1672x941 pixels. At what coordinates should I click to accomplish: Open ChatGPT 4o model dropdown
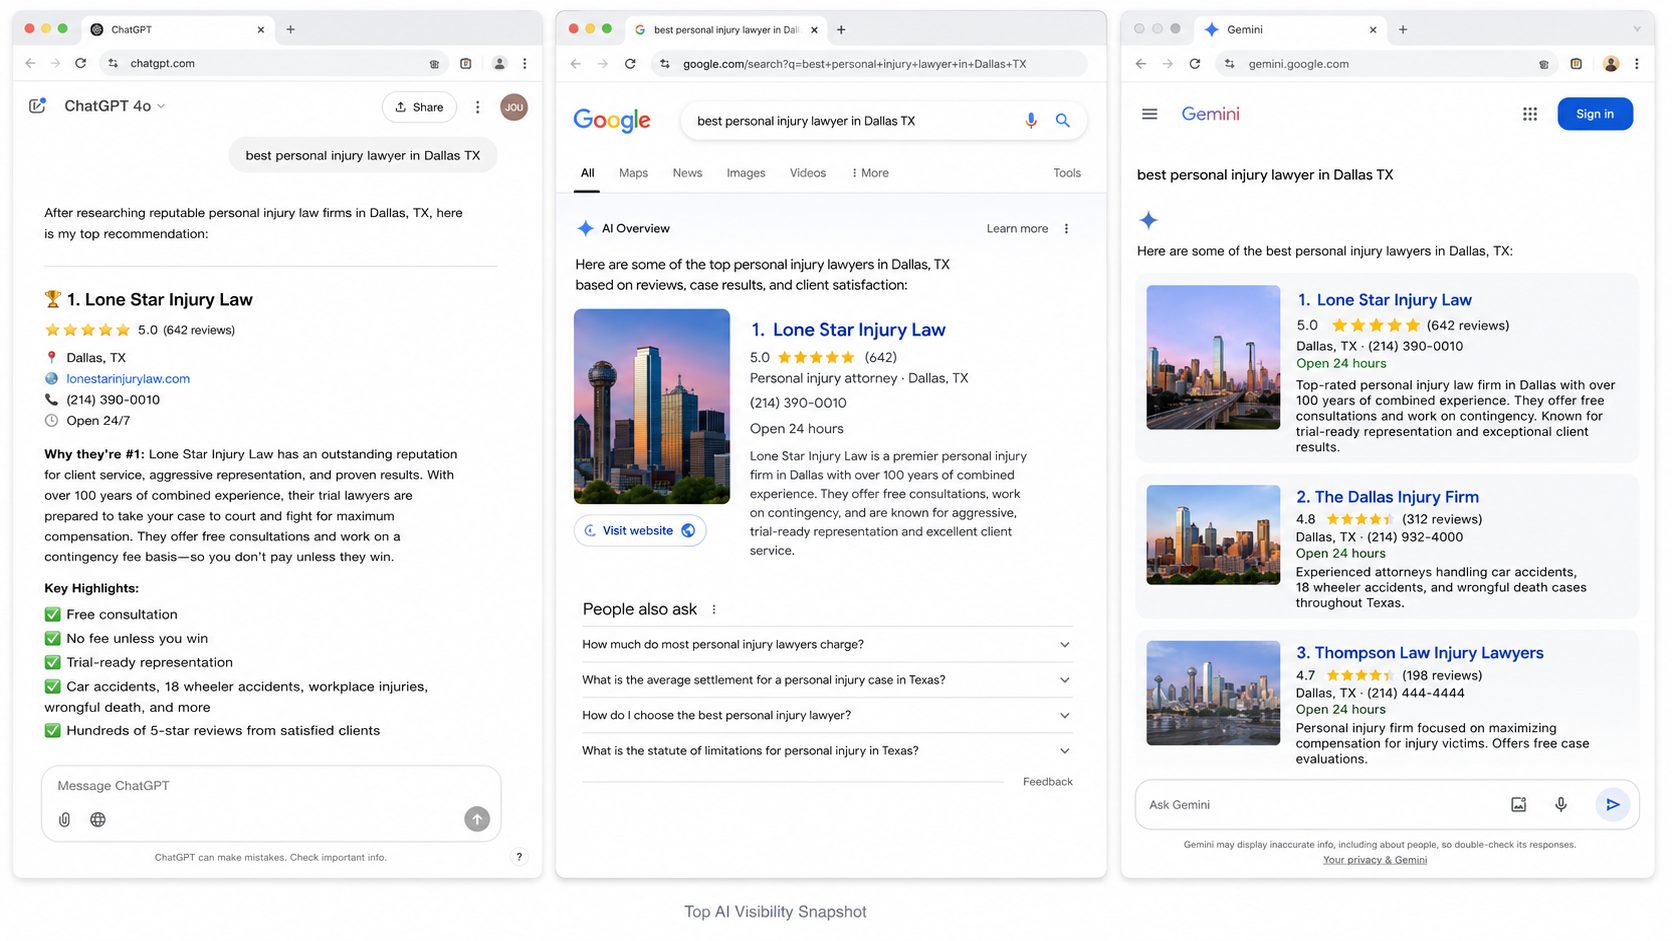[114, 106]
